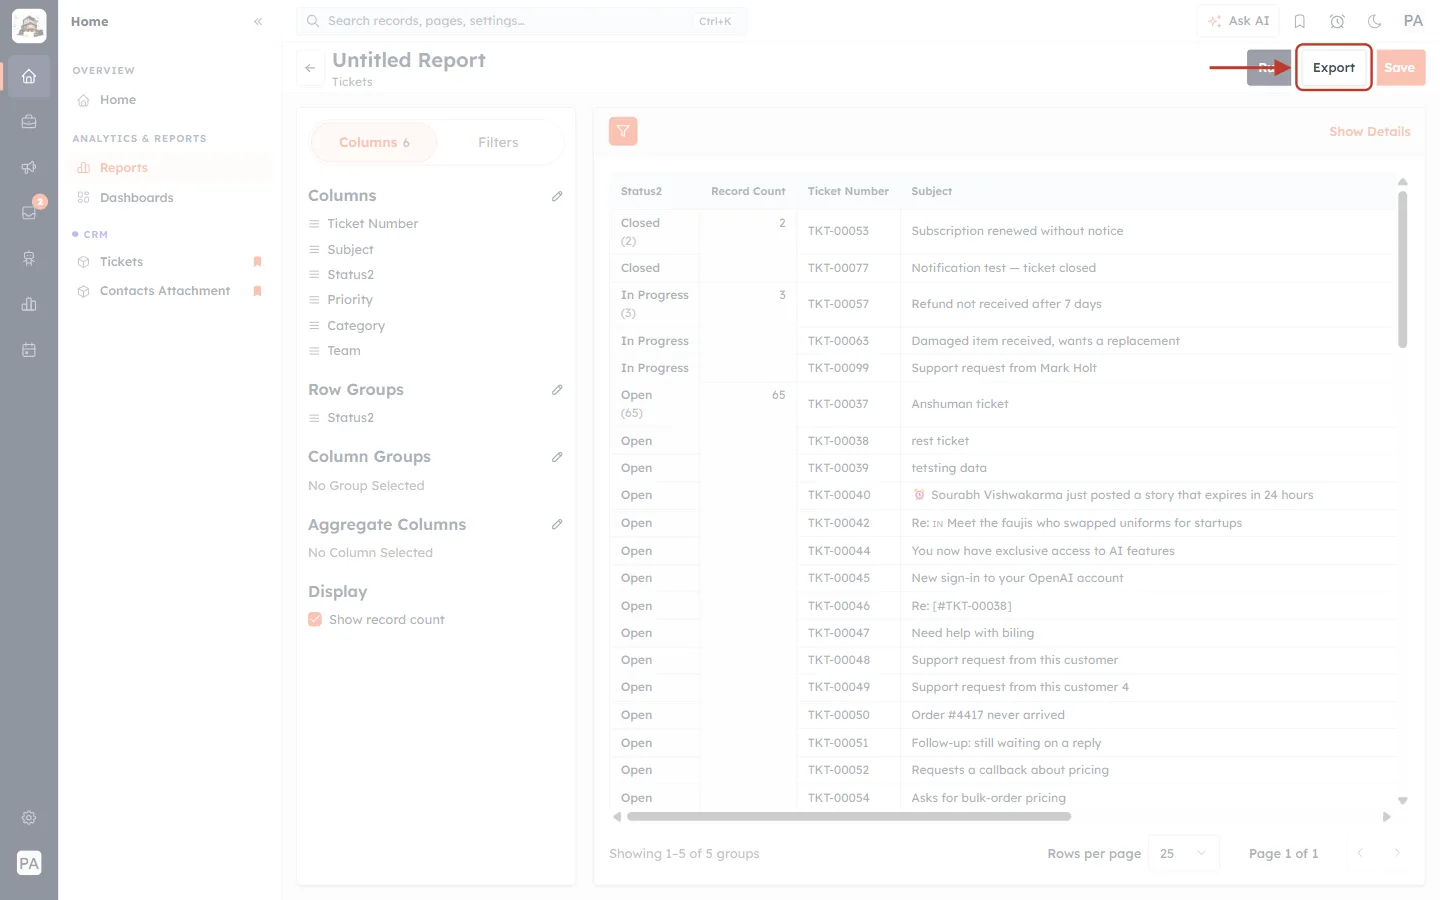The width and height of the screenshot is (1440, 900).
Task: Open the briefcase module in the left rail
Action: (29, 122)
